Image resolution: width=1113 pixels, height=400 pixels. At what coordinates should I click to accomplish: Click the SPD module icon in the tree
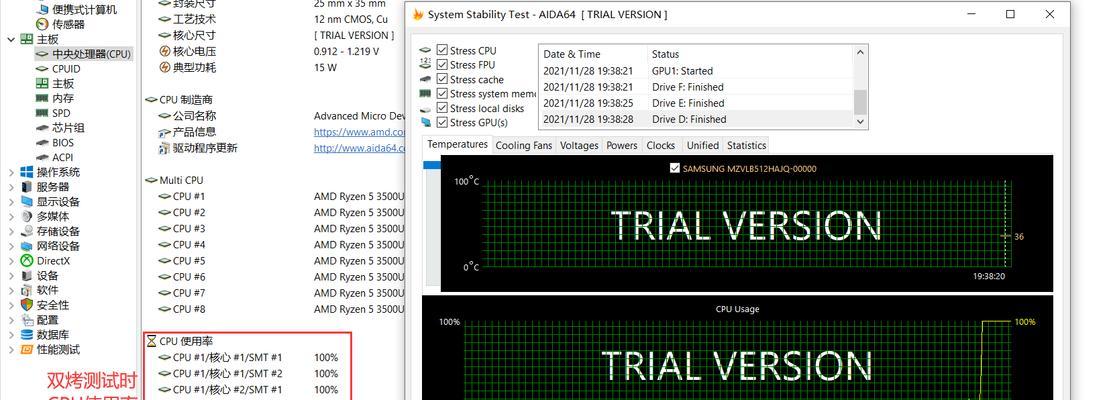tap(42, 113)
